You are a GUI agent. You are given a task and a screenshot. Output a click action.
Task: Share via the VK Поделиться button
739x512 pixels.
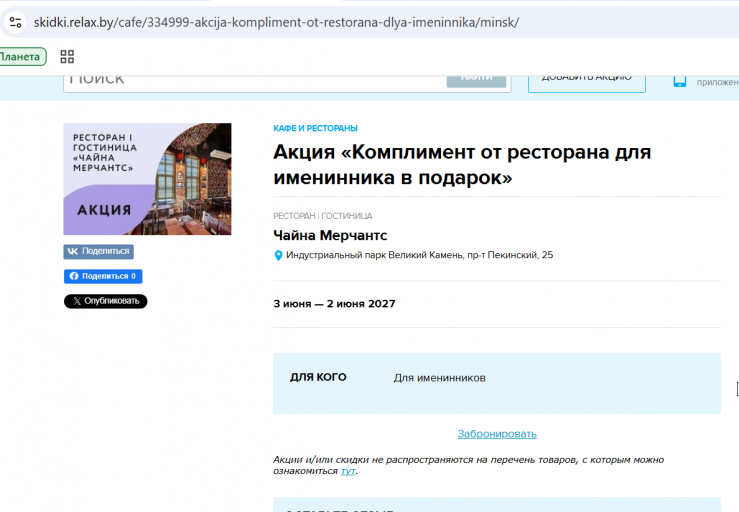coord(99,251)
